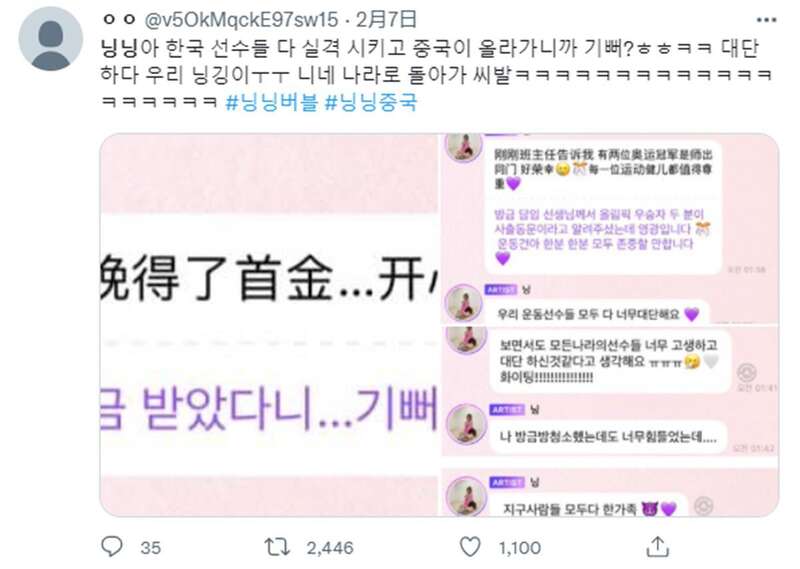The height and width of the screenshot is (569, 800).
Task: Open the #닝닝중국 hashtag
Action: click(371, 103)
